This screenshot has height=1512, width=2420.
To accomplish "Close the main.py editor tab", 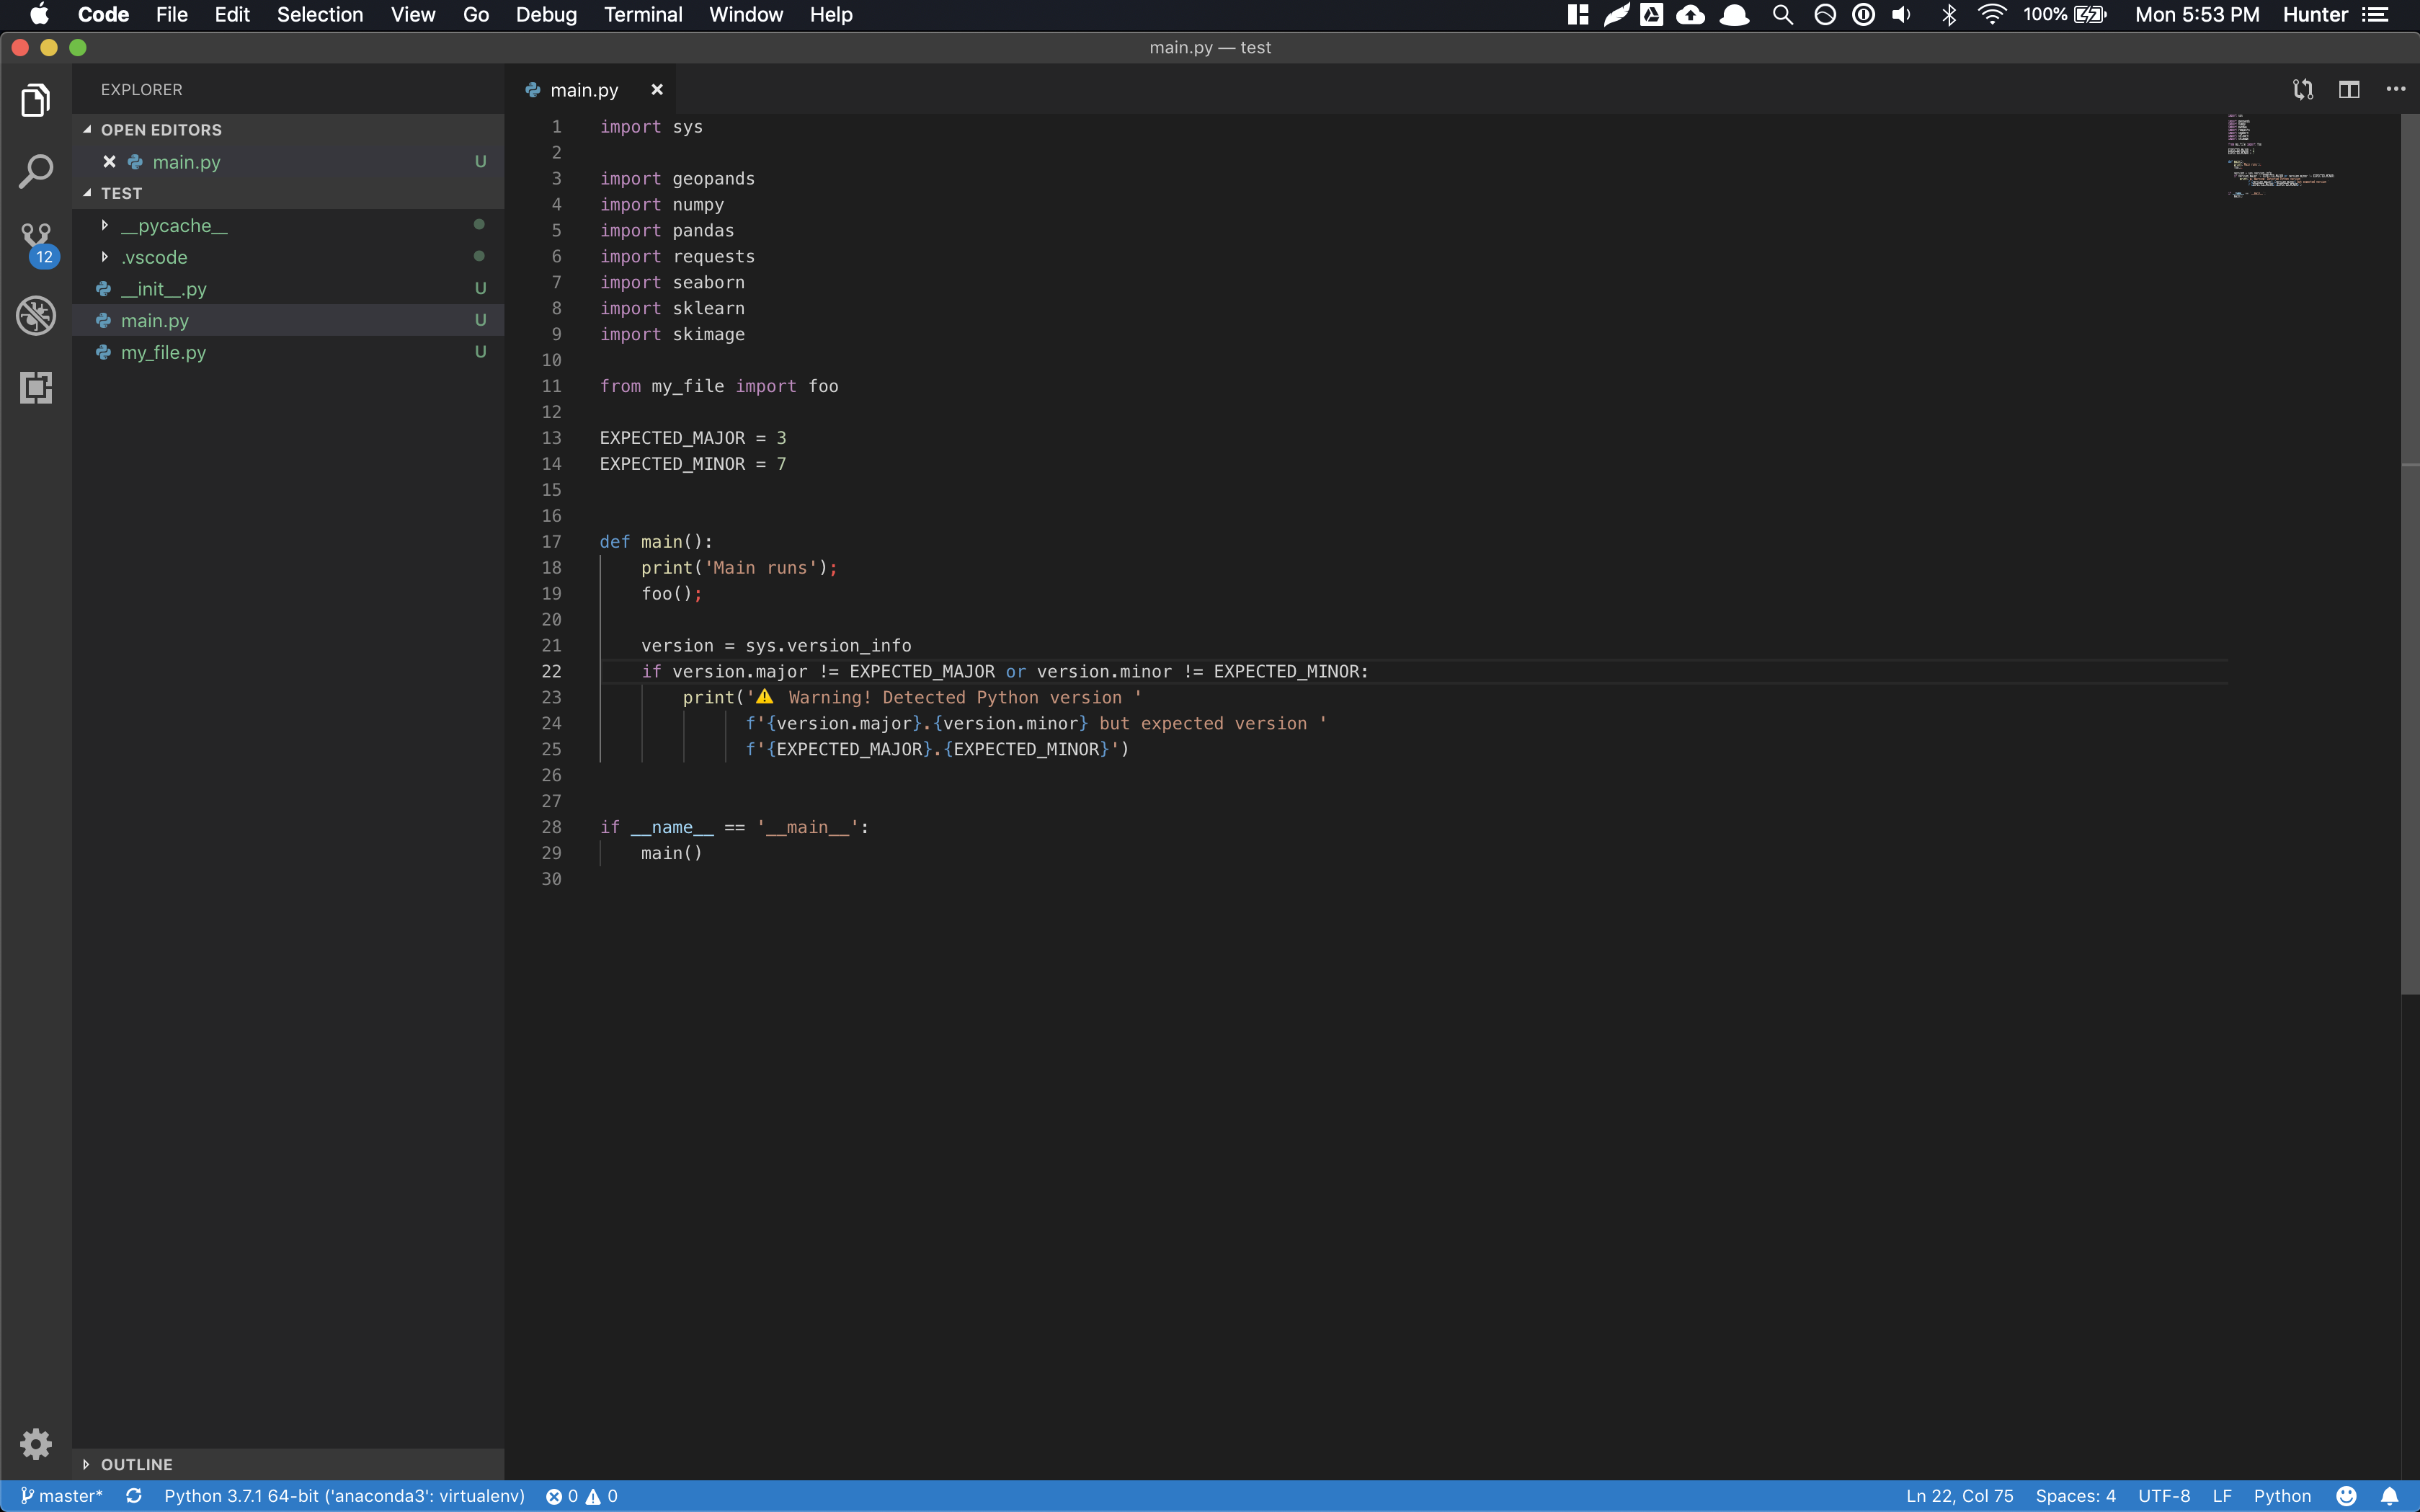I will tap(657, 89).
